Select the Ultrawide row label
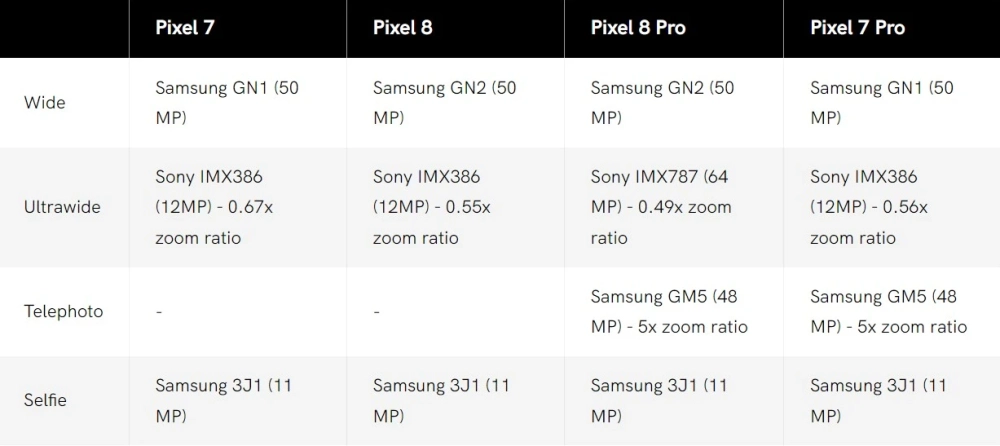1000x446 pixels. [x=62, y=207]
